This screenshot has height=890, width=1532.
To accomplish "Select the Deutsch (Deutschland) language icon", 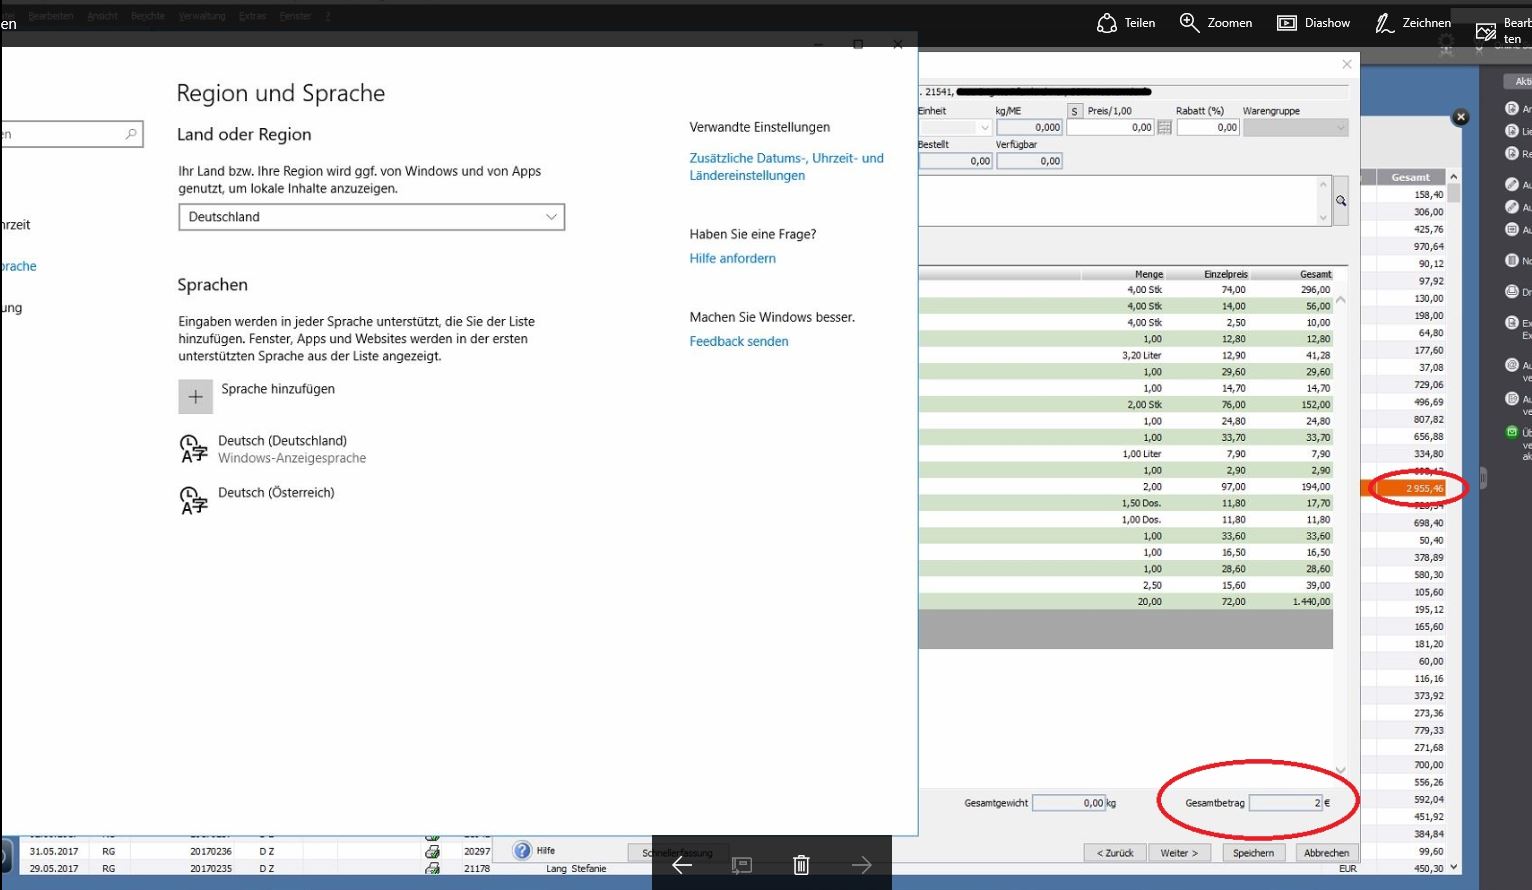I will (193, 448).
